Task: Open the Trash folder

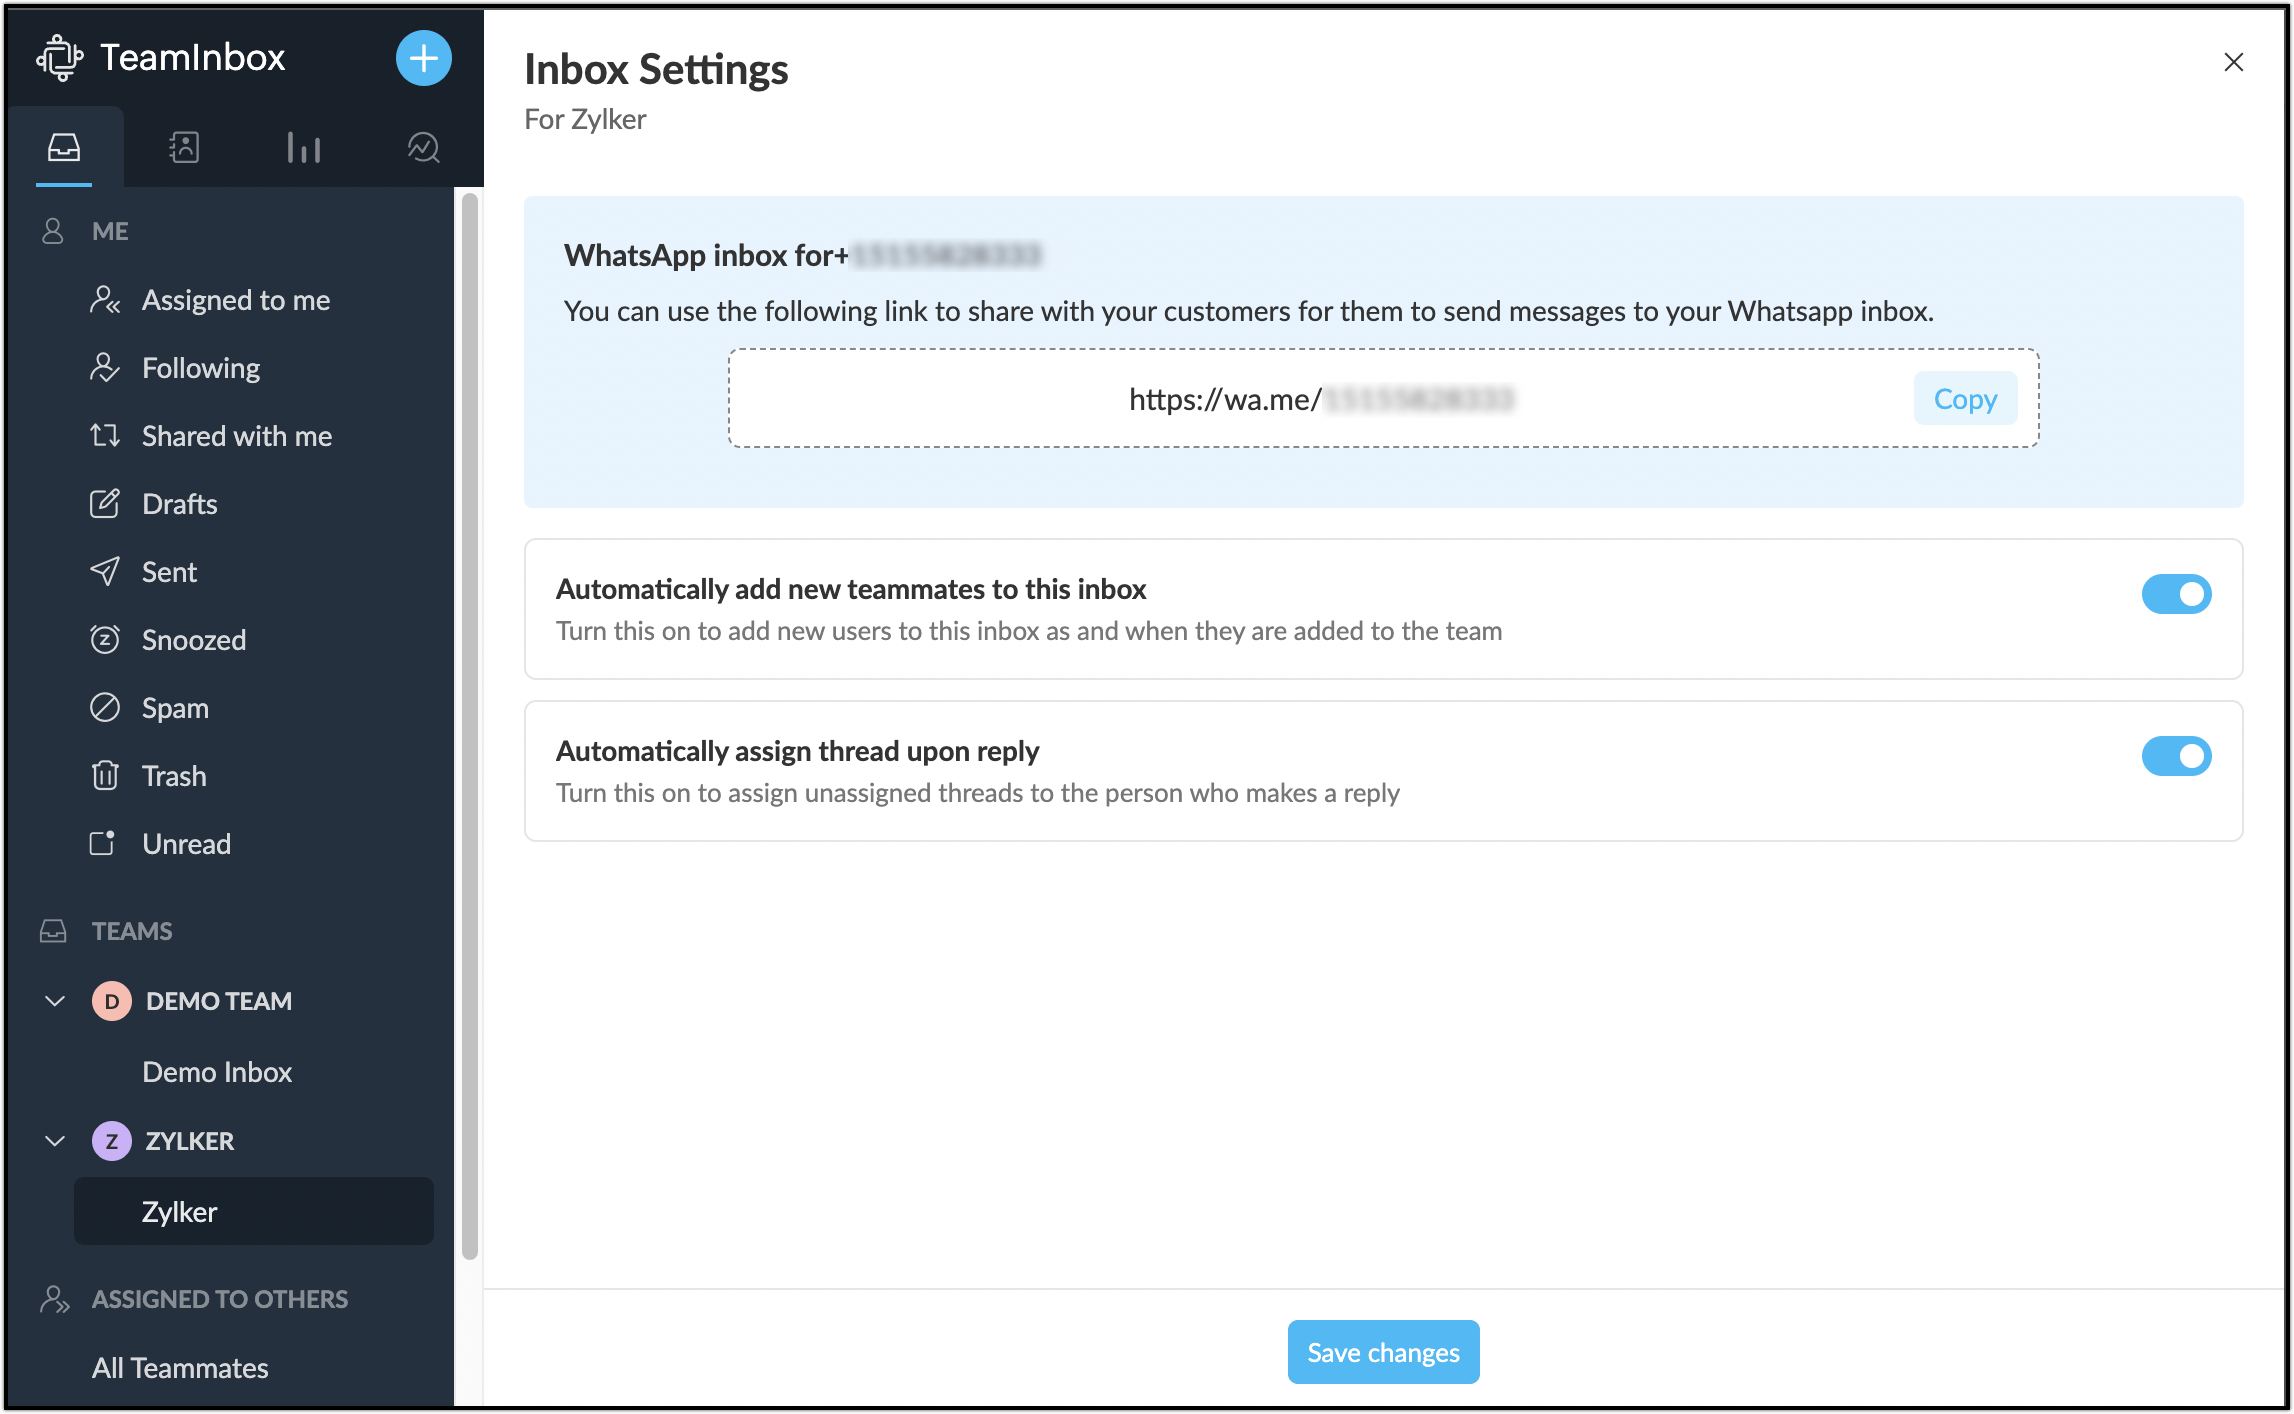Action: pos(173,775)
